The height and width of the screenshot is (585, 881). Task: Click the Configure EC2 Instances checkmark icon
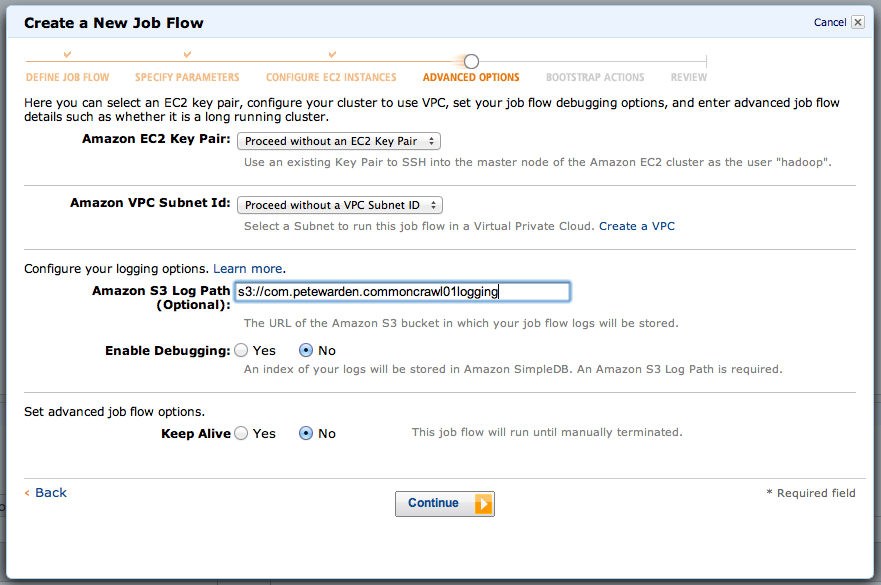tap(330, 55)
